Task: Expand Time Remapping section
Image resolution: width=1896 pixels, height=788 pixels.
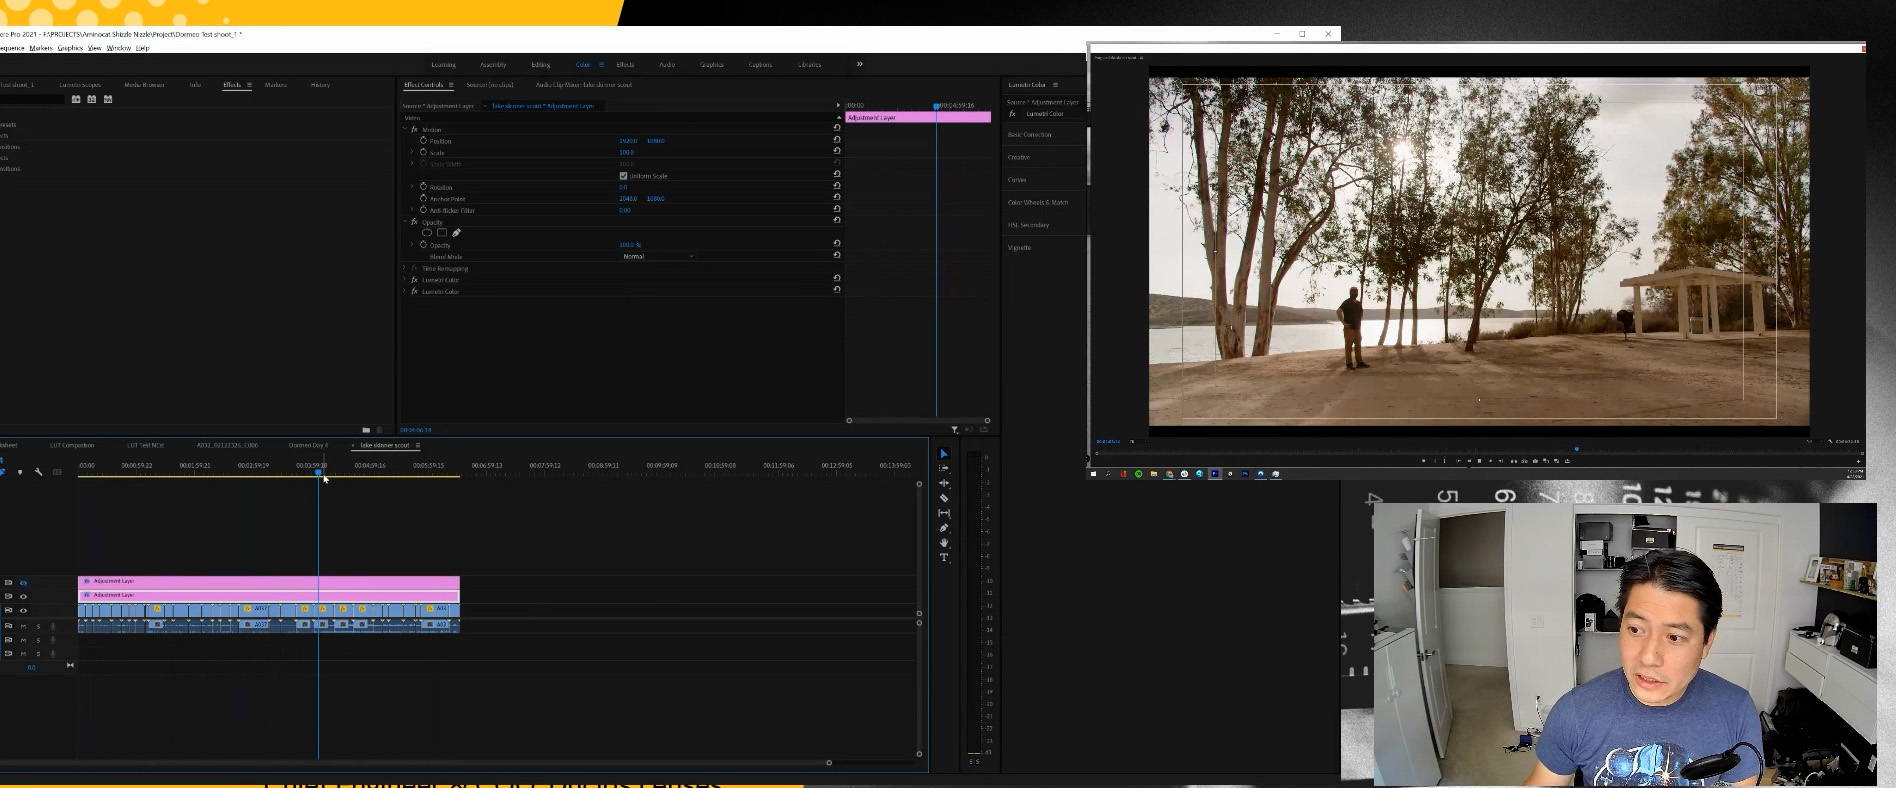Action: click(x=405, y=268)
